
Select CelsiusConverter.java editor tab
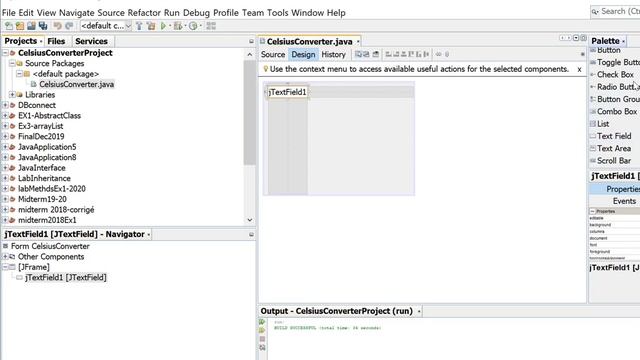(x=309, y=42)
